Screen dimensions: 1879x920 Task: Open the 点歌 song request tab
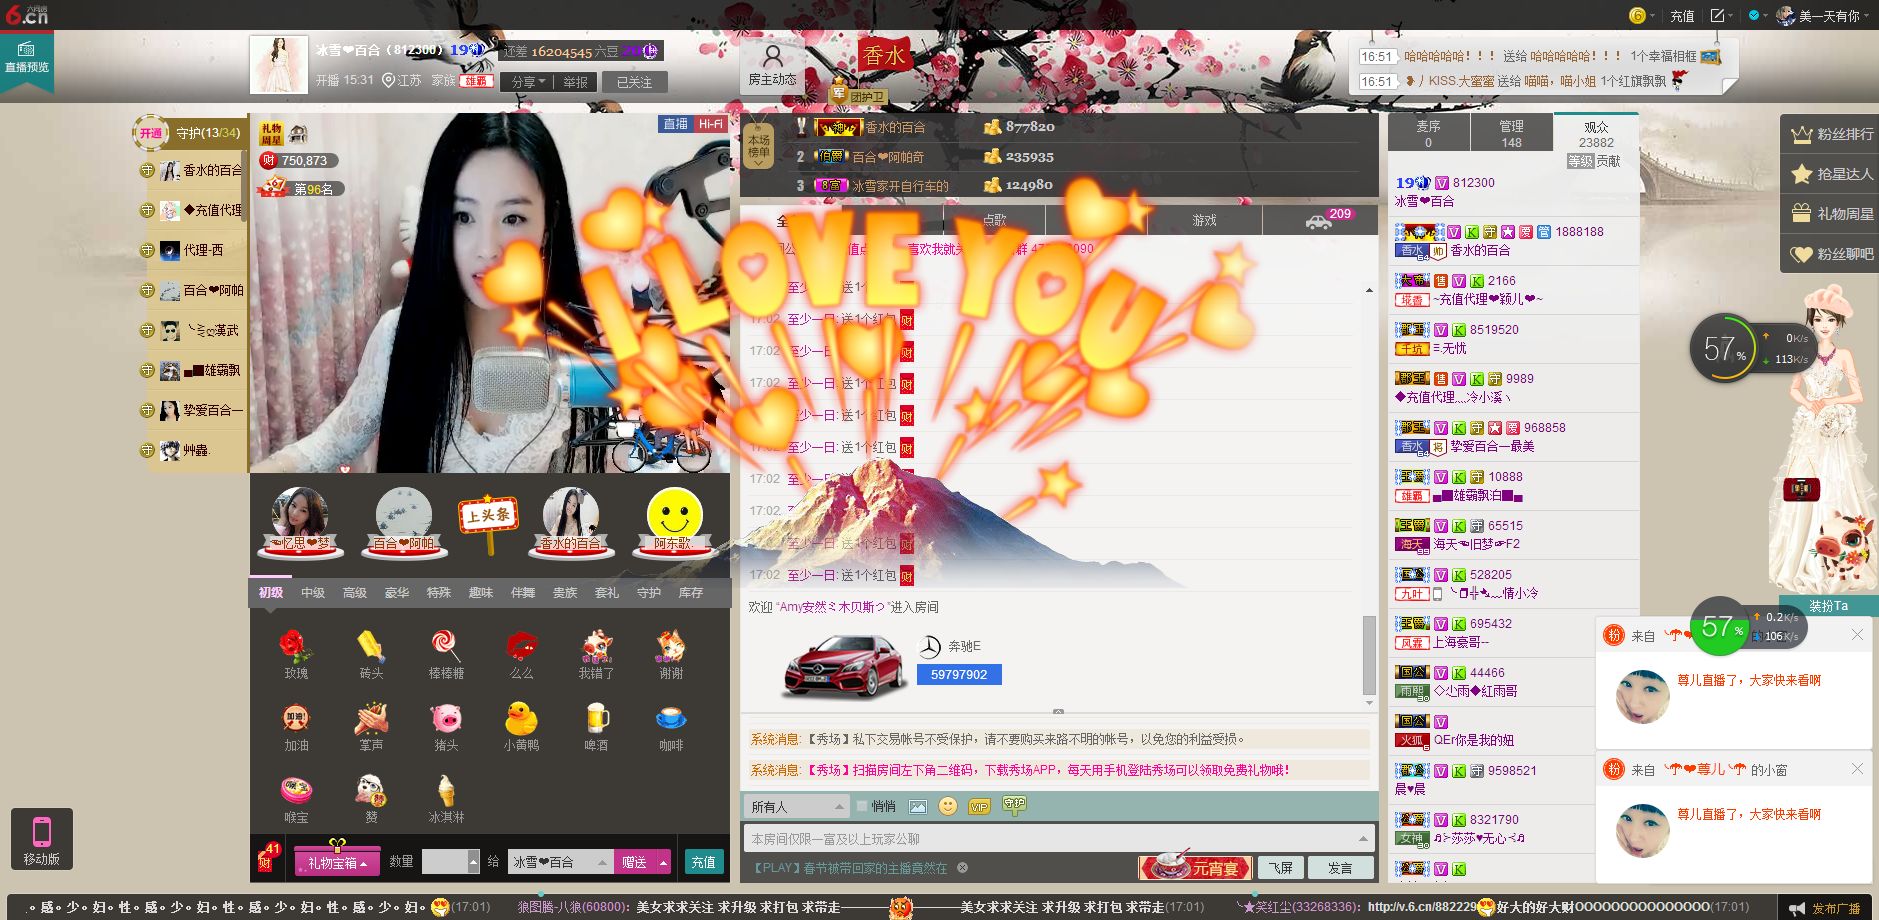[x=995, y=220]
